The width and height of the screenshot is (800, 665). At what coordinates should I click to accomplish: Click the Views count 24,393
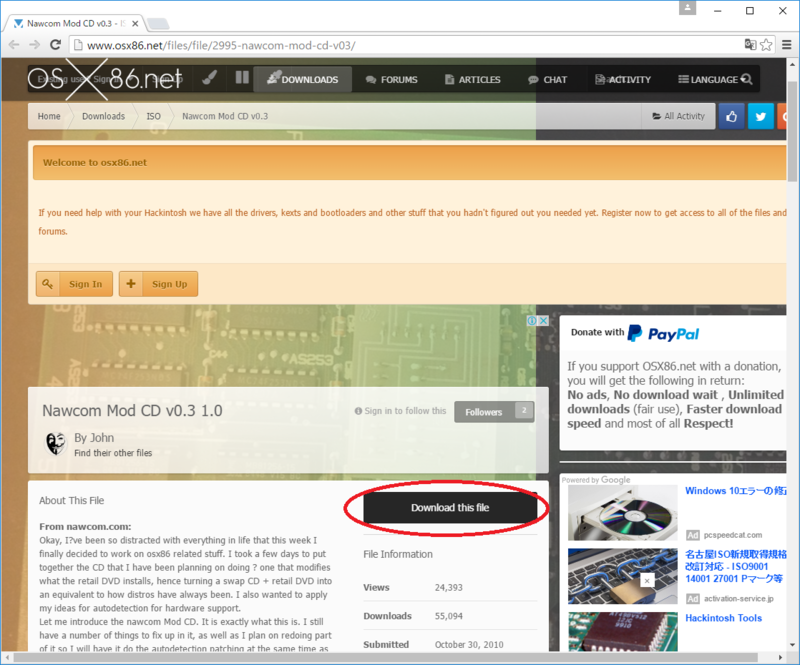[448, 587]
